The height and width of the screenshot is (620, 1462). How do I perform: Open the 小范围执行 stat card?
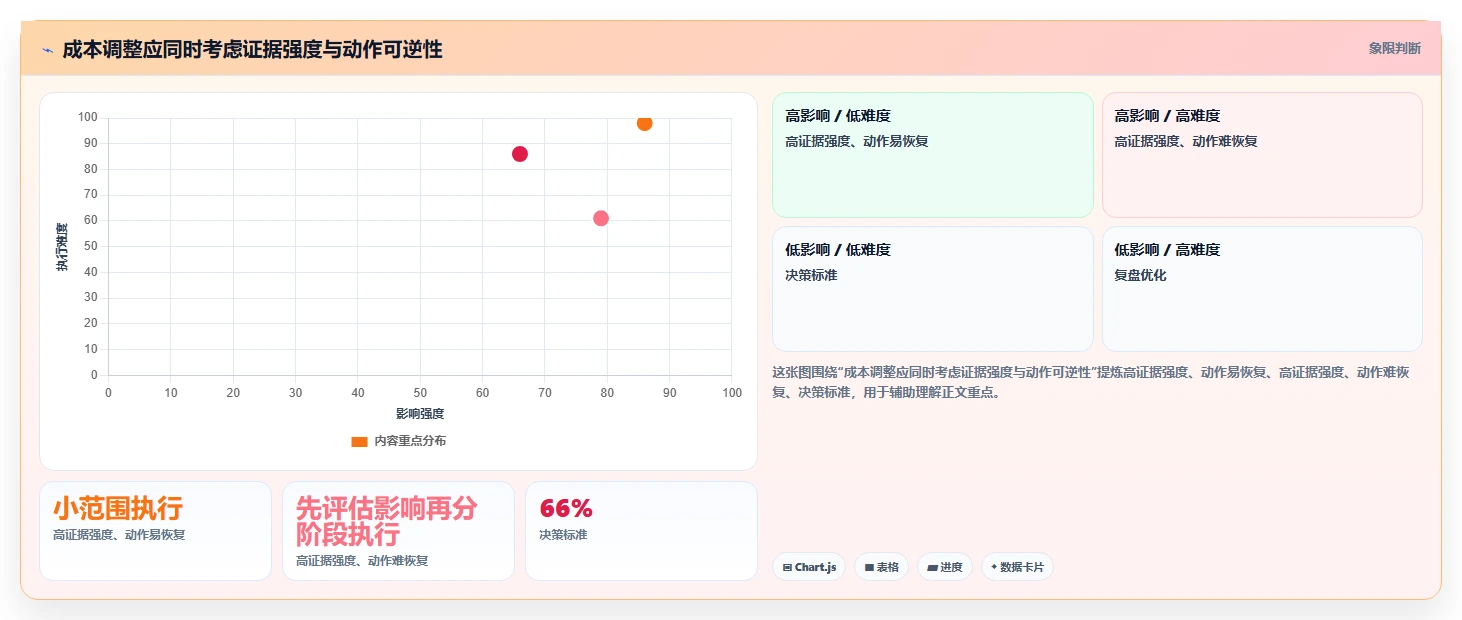pos(155,531)
